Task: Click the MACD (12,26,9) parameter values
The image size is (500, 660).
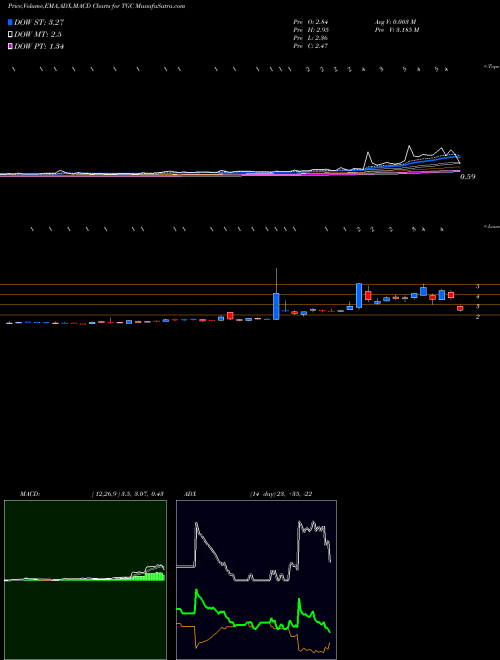Action: tap(128, 494)
